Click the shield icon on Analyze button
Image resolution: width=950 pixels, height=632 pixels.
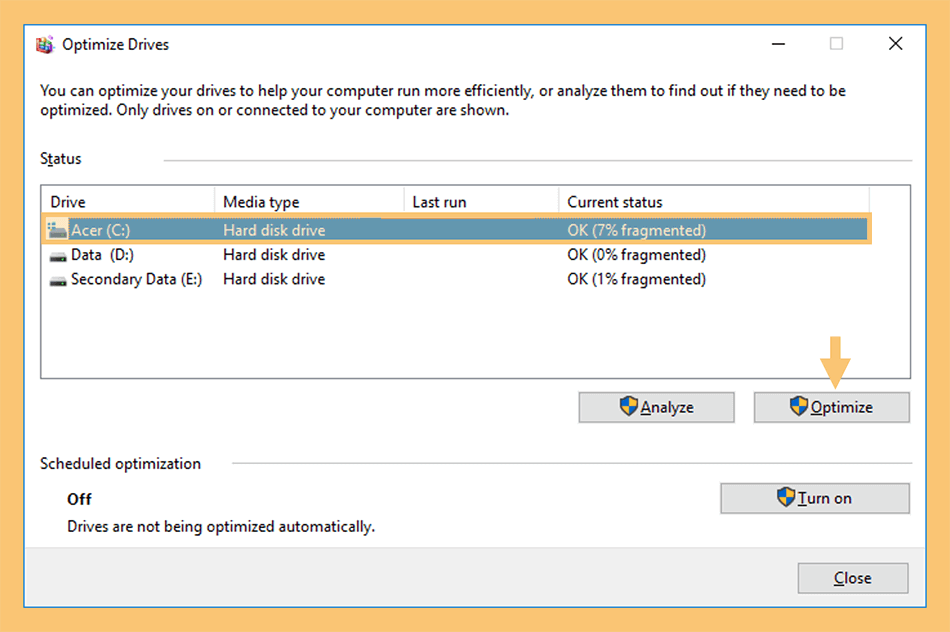tap(629, 406)
